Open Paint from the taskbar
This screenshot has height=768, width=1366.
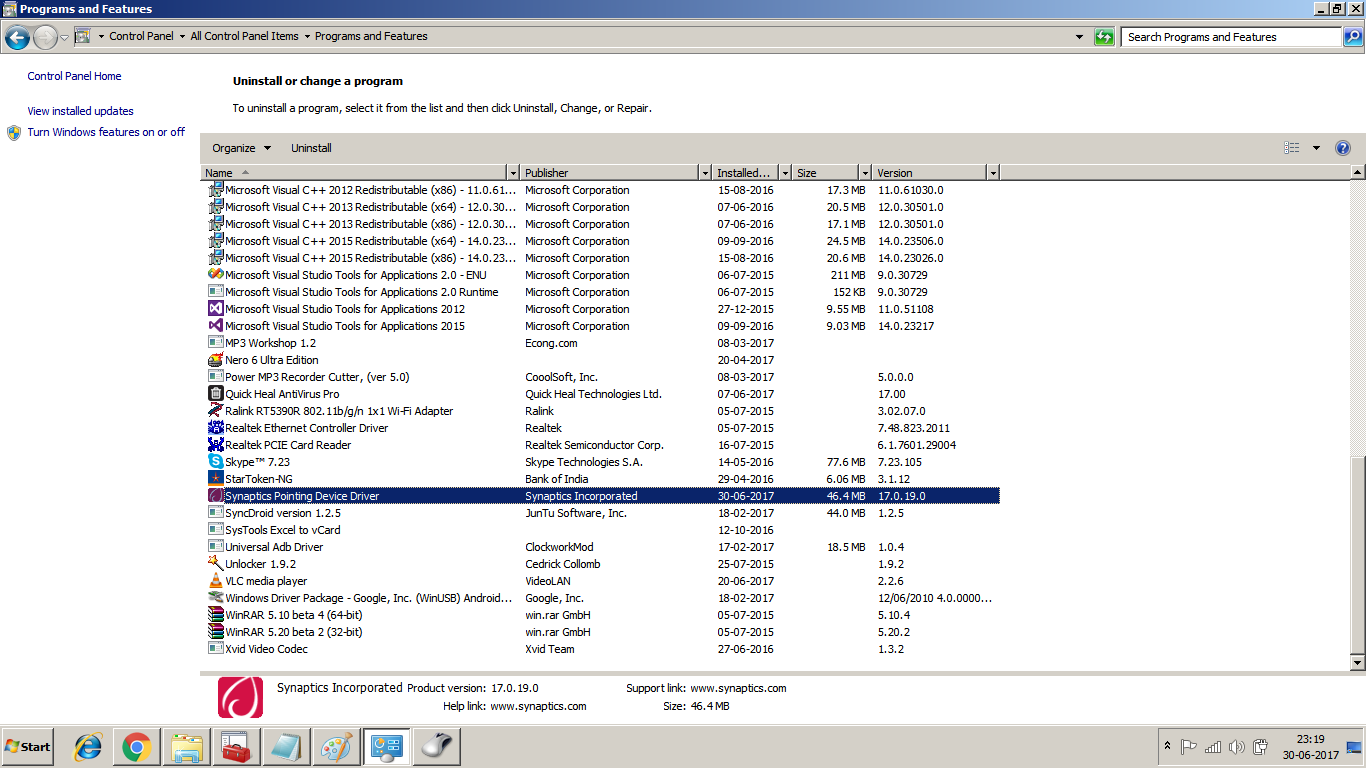[x=335, y=746]
